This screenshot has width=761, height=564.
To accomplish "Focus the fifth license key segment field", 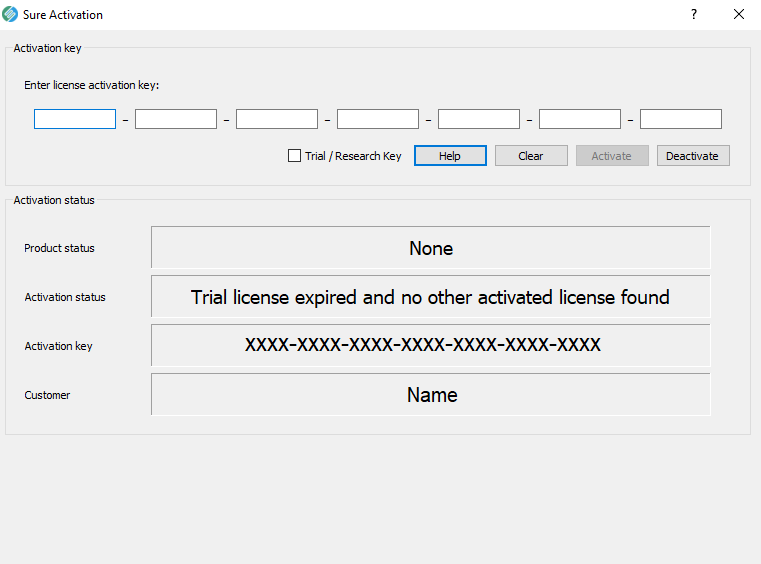I will tap(479, 119).
